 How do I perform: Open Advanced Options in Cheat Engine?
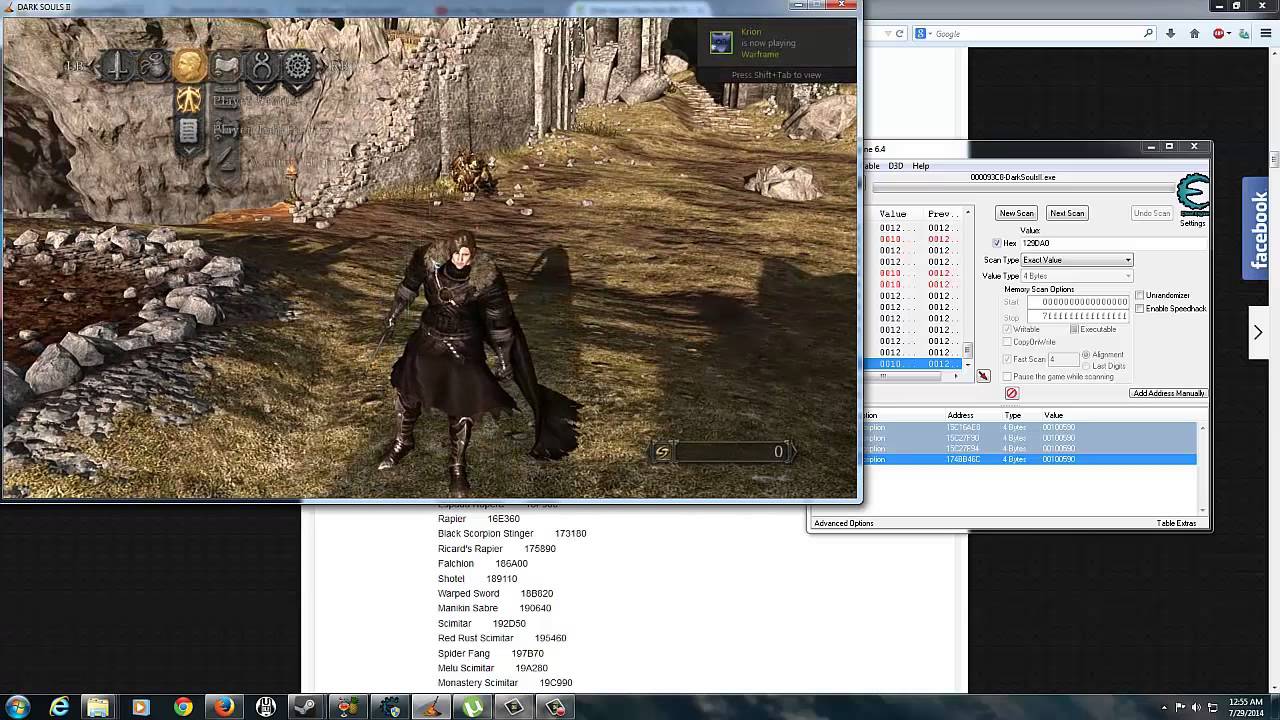click(843, 523)
